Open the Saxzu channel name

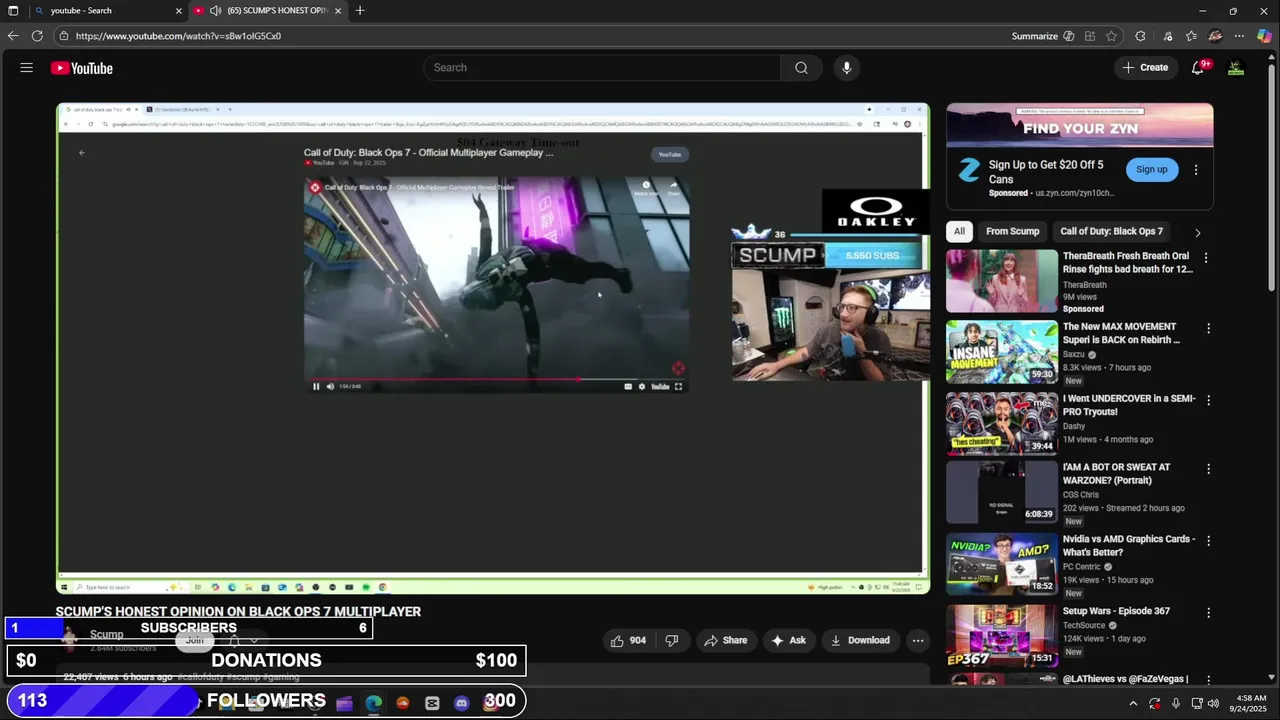coord(1073,354)
